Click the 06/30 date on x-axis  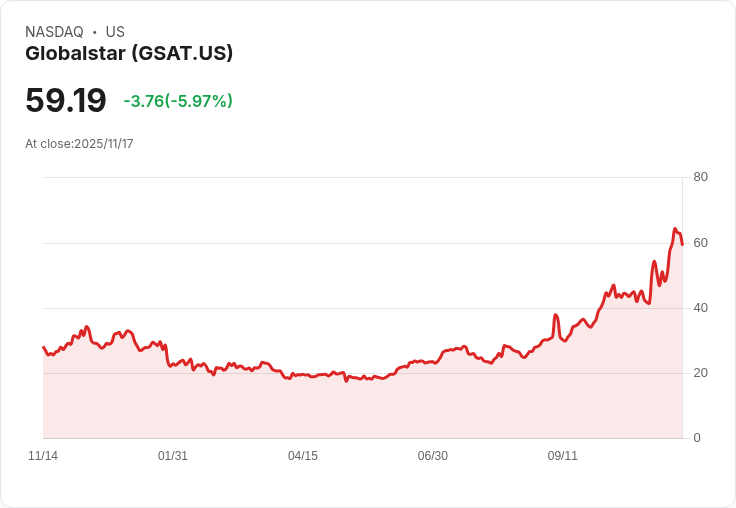pyautogui.click(x=433, y=456)
